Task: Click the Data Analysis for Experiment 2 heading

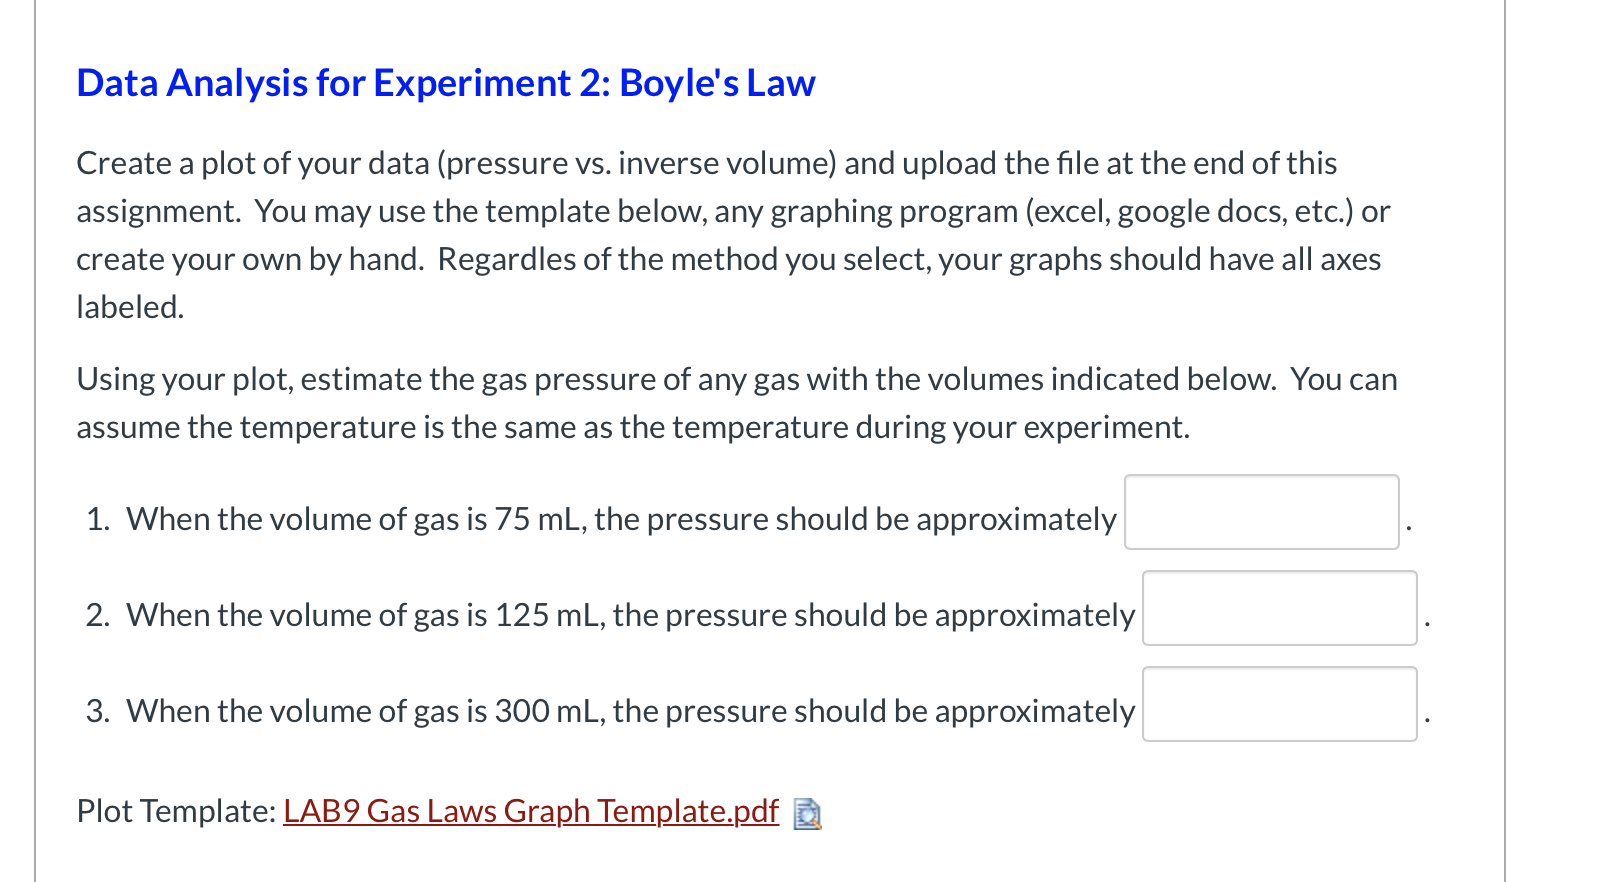Action: (x=446, y=83)
